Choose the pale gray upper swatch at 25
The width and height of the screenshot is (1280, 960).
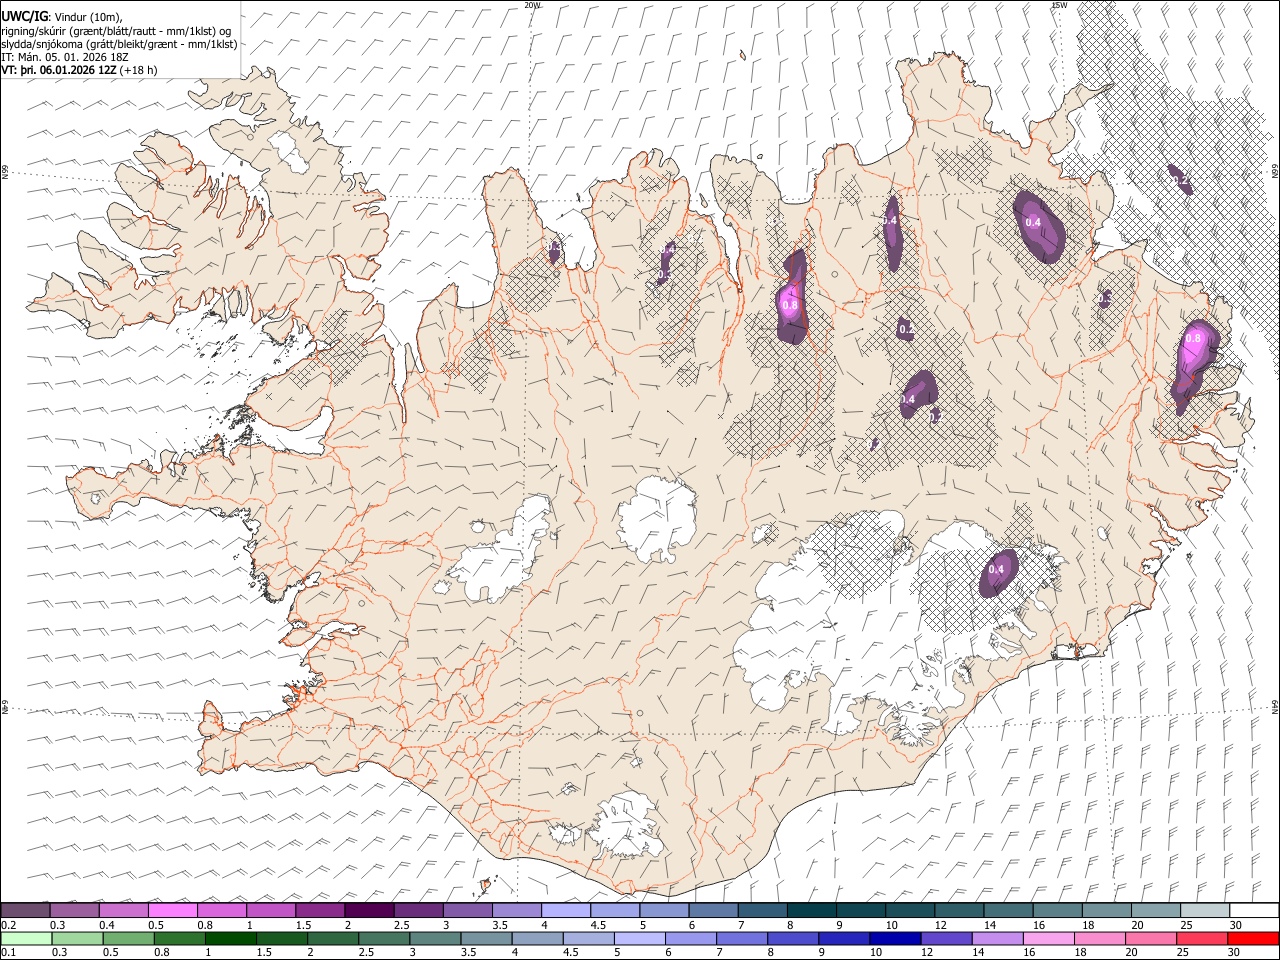click(1203, 911)
